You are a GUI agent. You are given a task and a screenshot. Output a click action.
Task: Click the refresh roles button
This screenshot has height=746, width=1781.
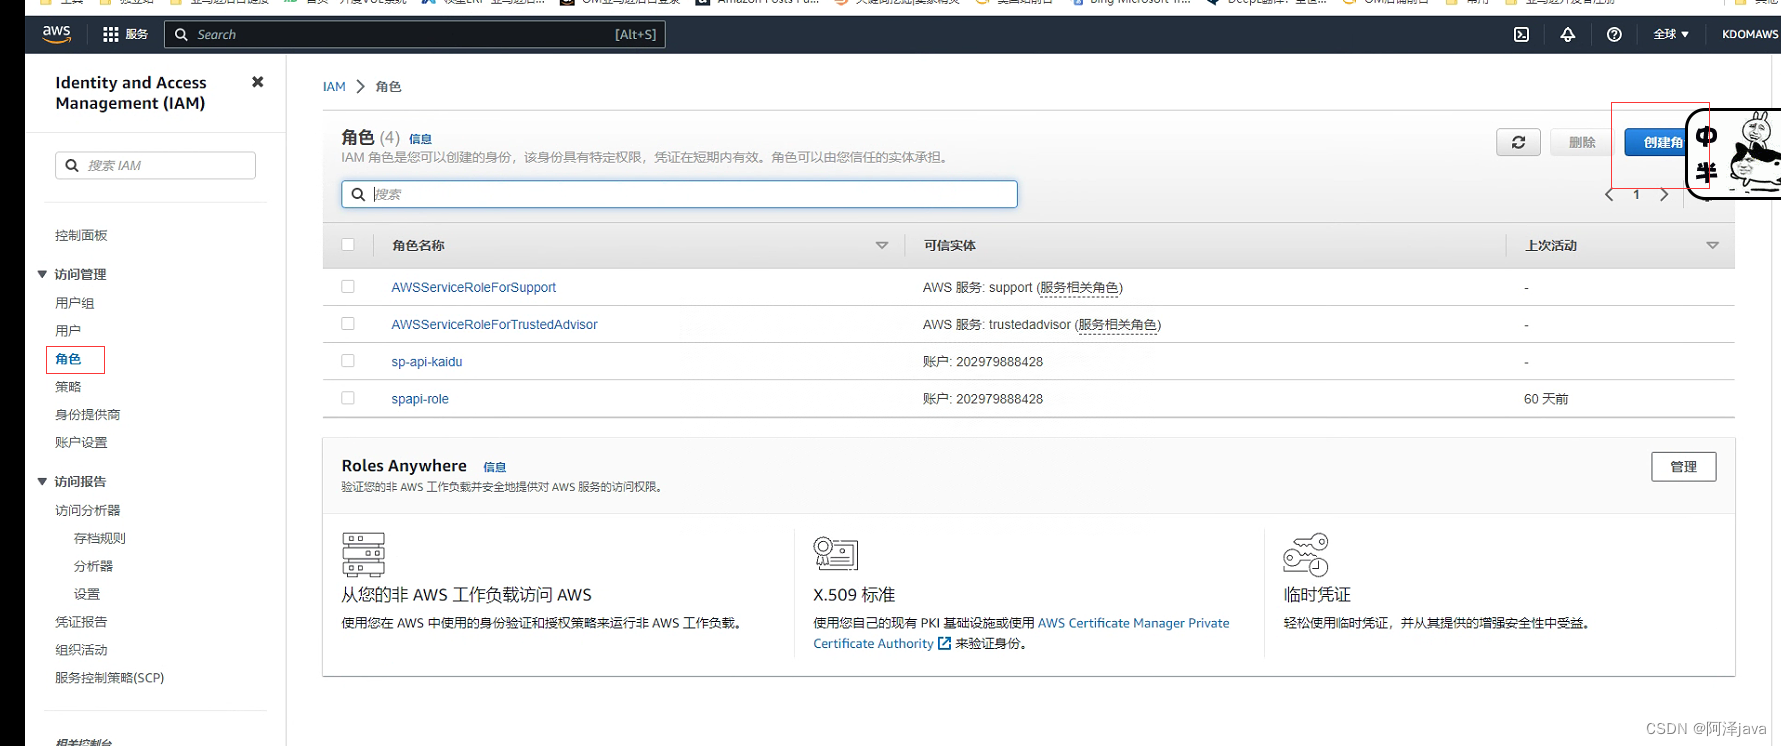pos(1518,142)
